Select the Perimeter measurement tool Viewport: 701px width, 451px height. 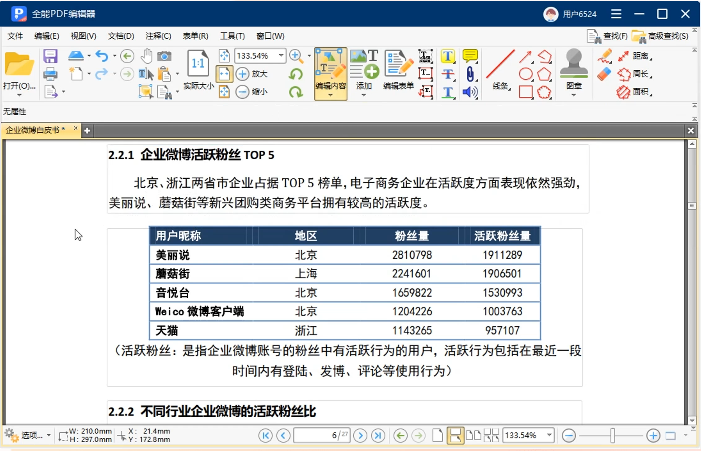point(633,74)
